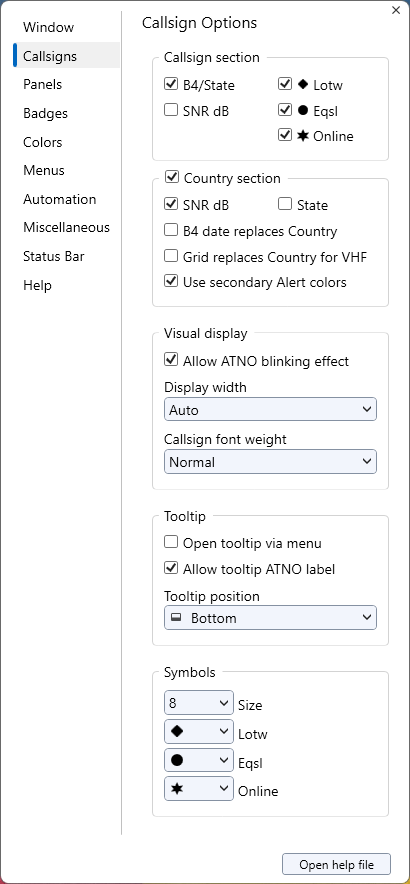Enable SNR dB in Callsign section
Image resolution: width=410 pixels, height=884 pixels.
[171, 110]
